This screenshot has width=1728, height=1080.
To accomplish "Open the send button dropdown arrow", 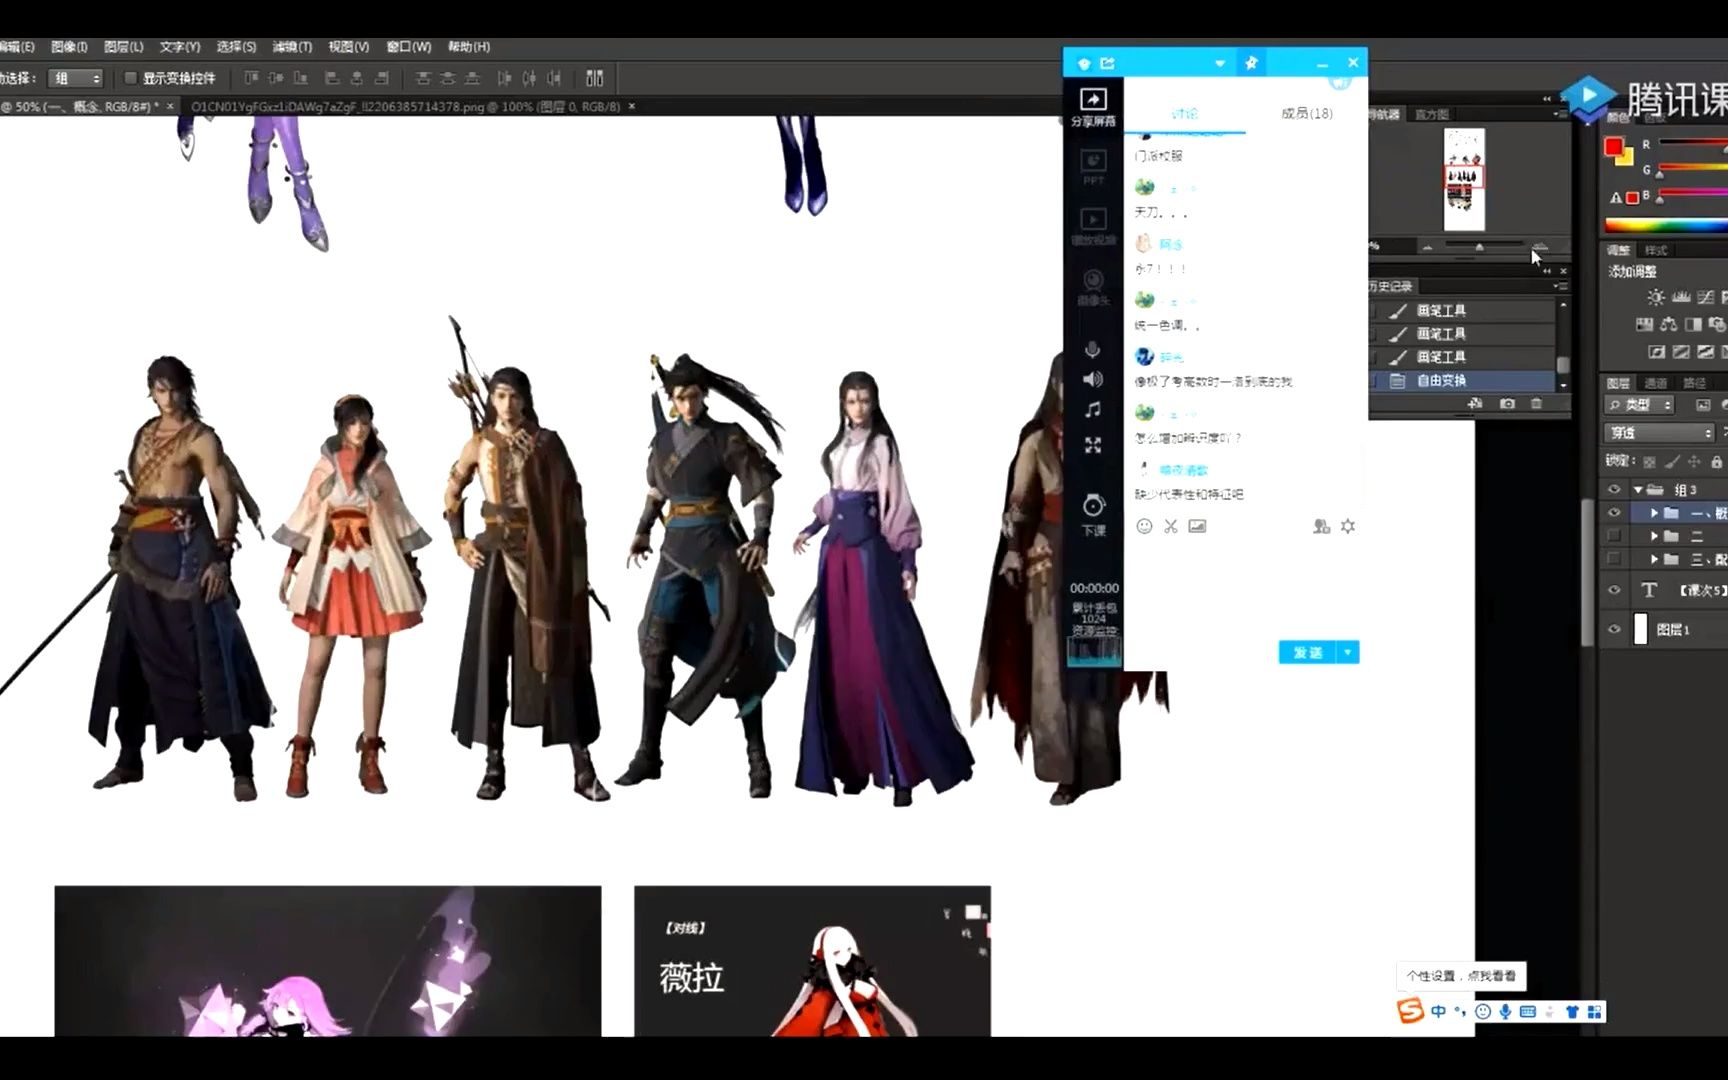I will [x=1349, y=652].
